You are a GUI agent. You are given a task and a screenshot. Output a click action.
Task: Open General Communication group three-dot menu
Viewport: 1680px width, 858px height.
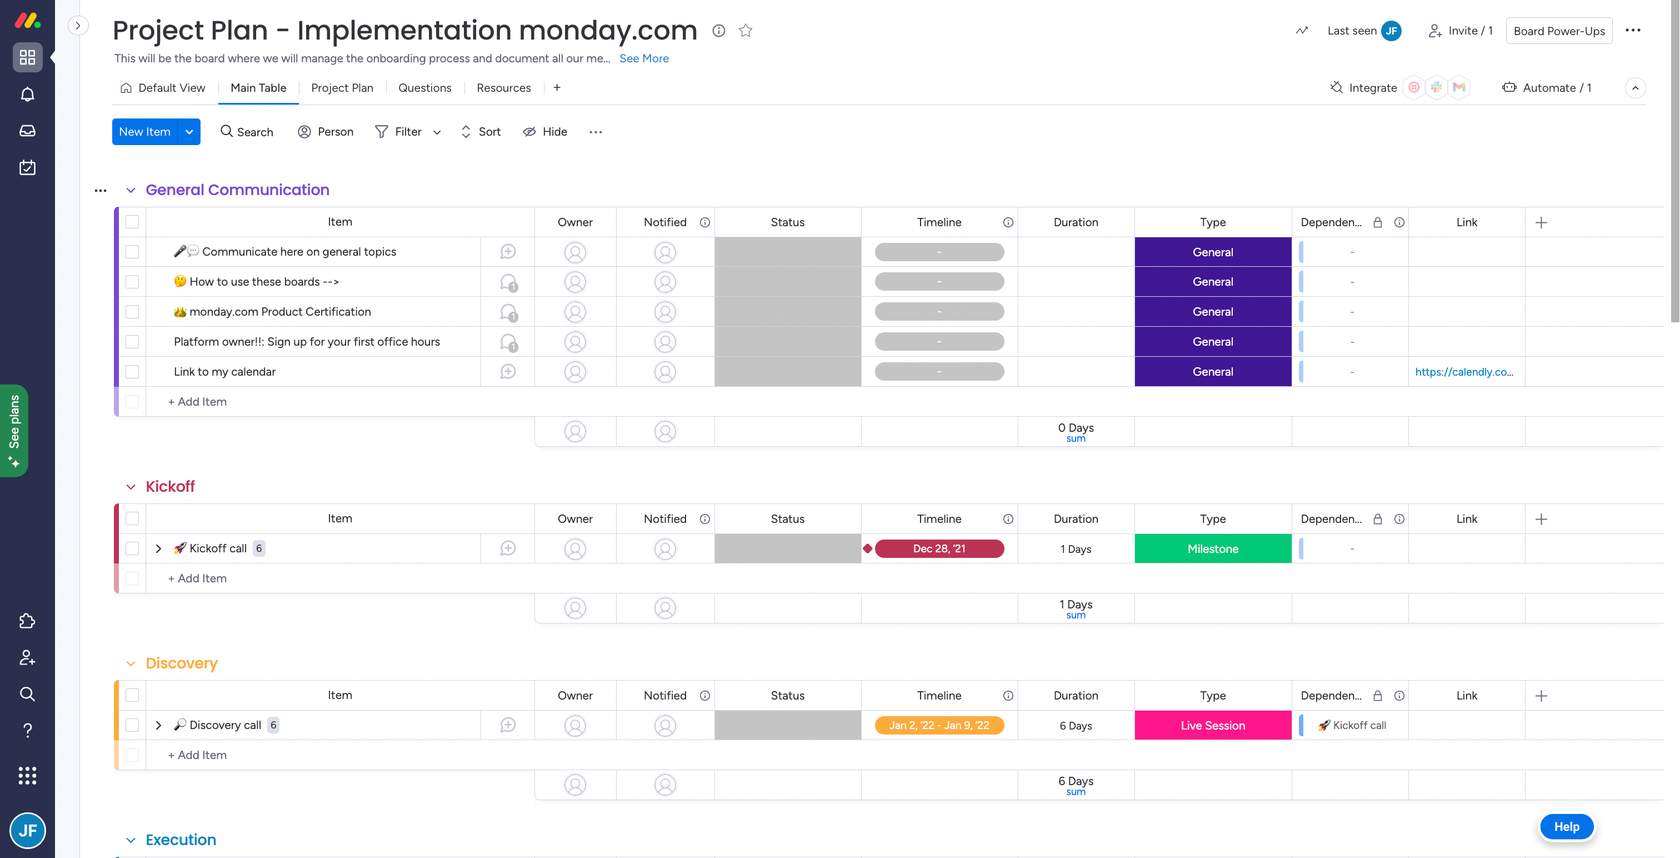coord(100,190)
